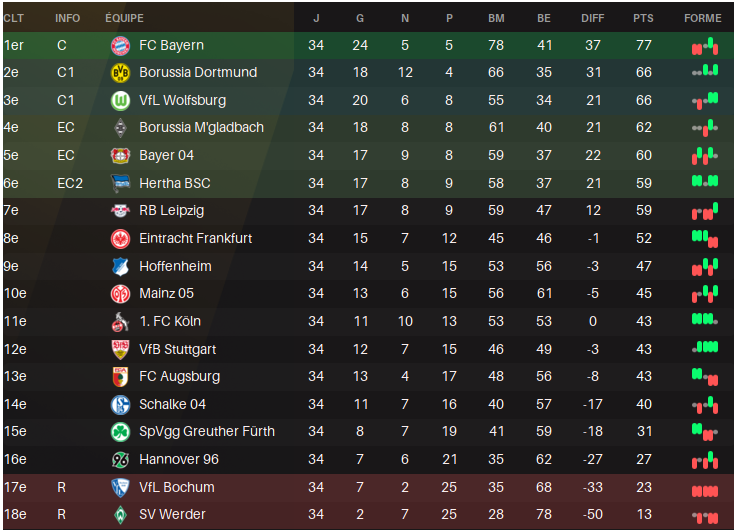The image size is (735, 532).
Task: Open the 1. FC Köln team link
Action: tap(170, 321)
